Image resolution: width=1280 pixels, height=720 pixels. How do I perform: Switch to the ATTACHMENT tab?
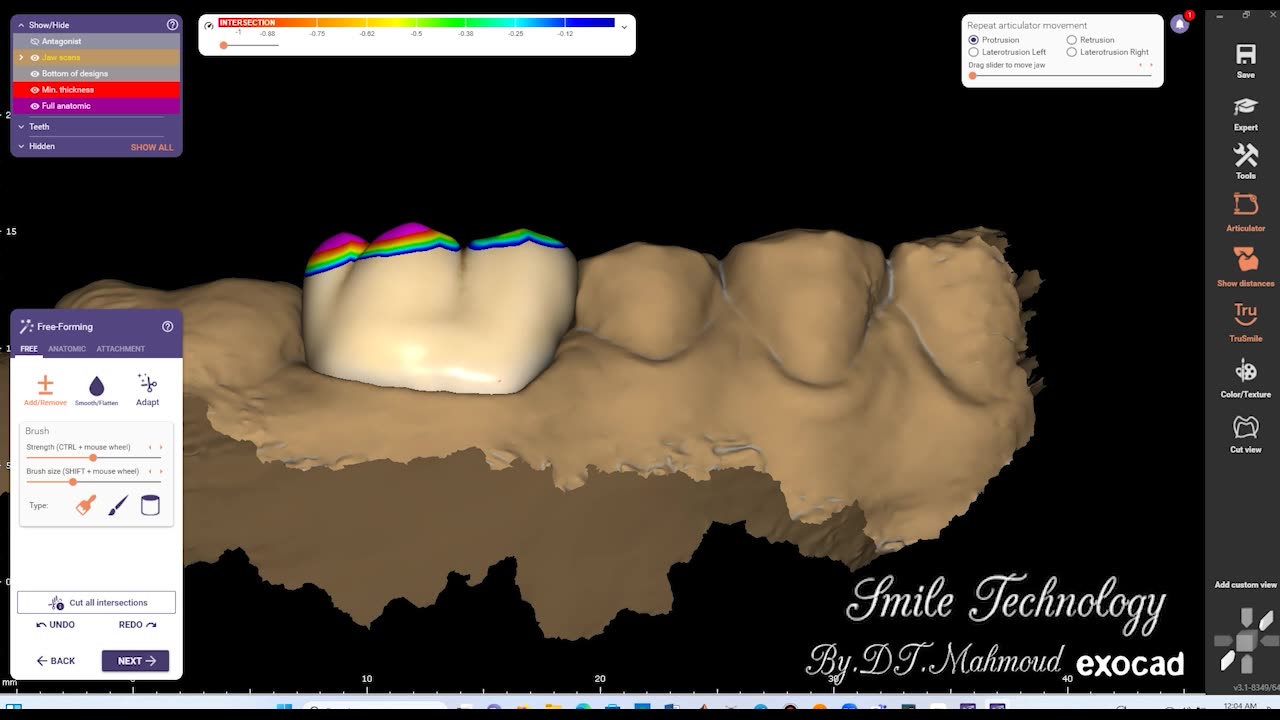click(120, 349)
